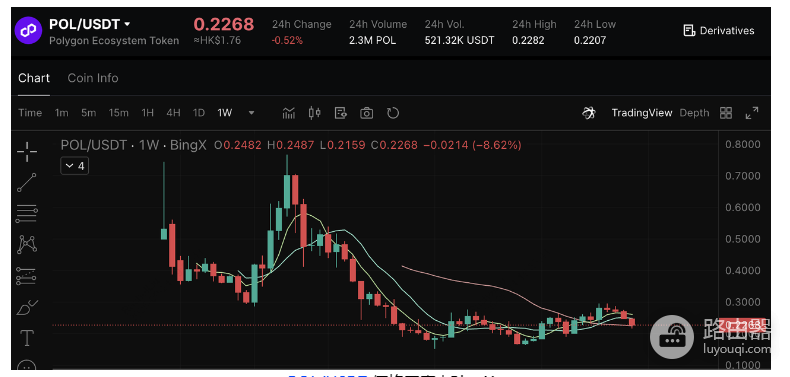
Task: Select the forecast measurement tool
Action: point(27,276)
